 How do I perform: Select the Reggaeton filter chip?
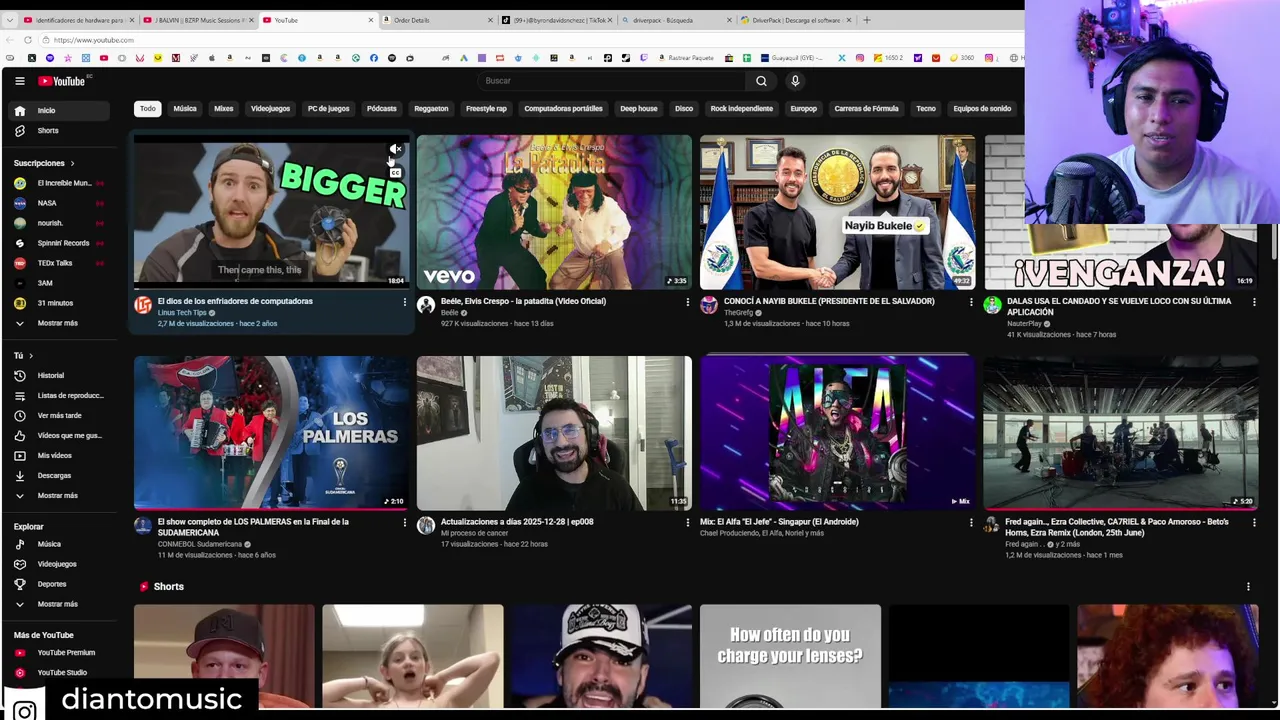point(431,108)
